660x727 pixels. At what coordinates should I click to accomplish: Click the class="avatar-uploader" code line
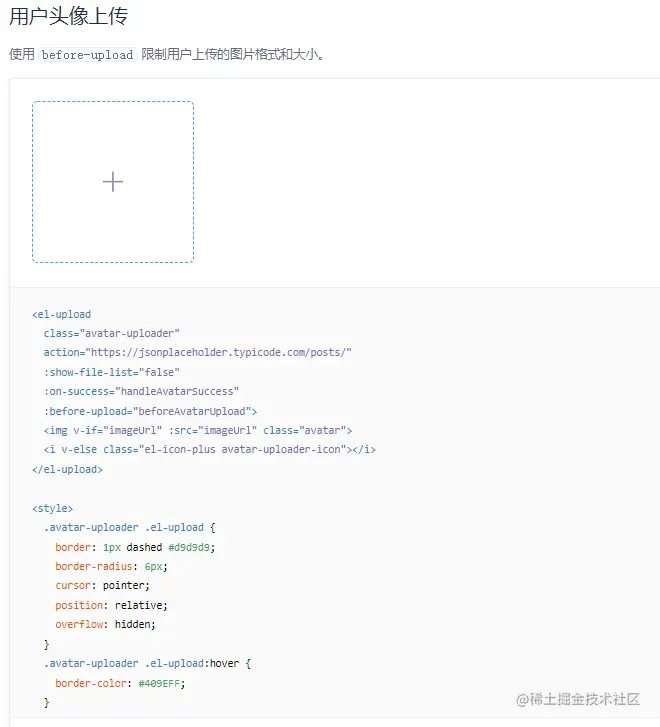click(111, 333)
